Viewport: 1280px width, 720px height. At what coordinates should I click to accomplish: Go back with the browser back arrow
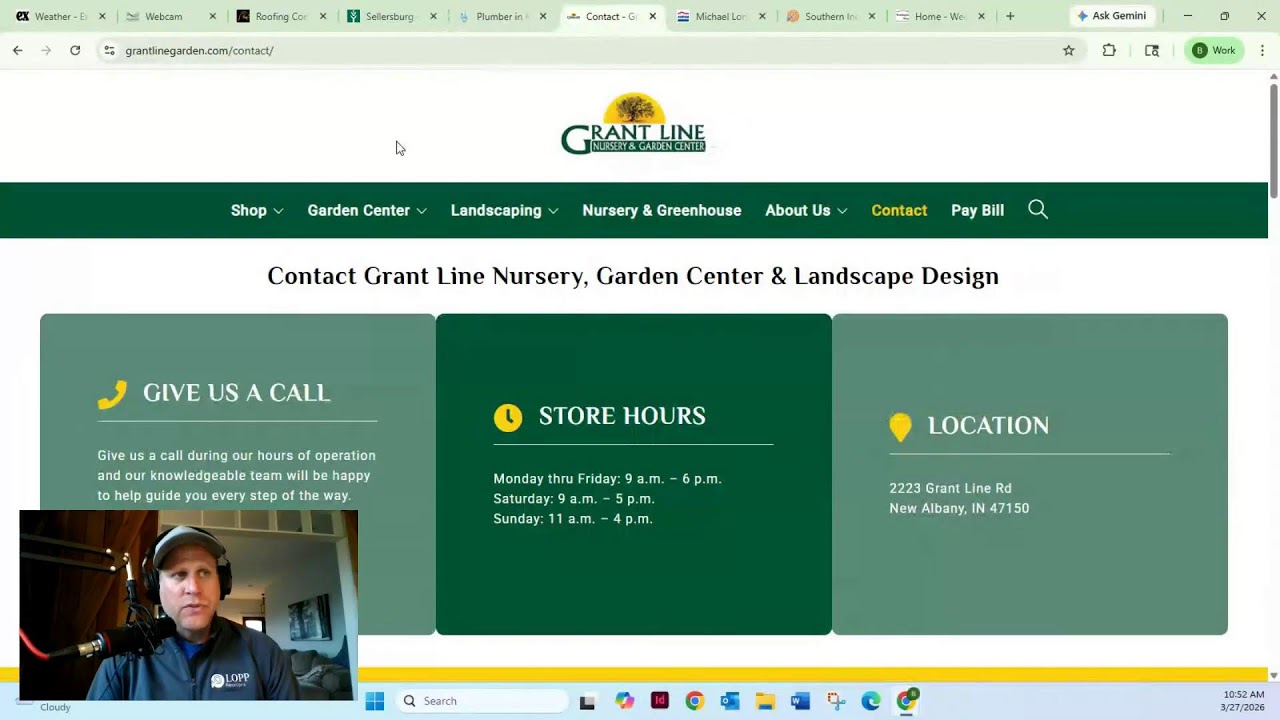click(18, 50)
